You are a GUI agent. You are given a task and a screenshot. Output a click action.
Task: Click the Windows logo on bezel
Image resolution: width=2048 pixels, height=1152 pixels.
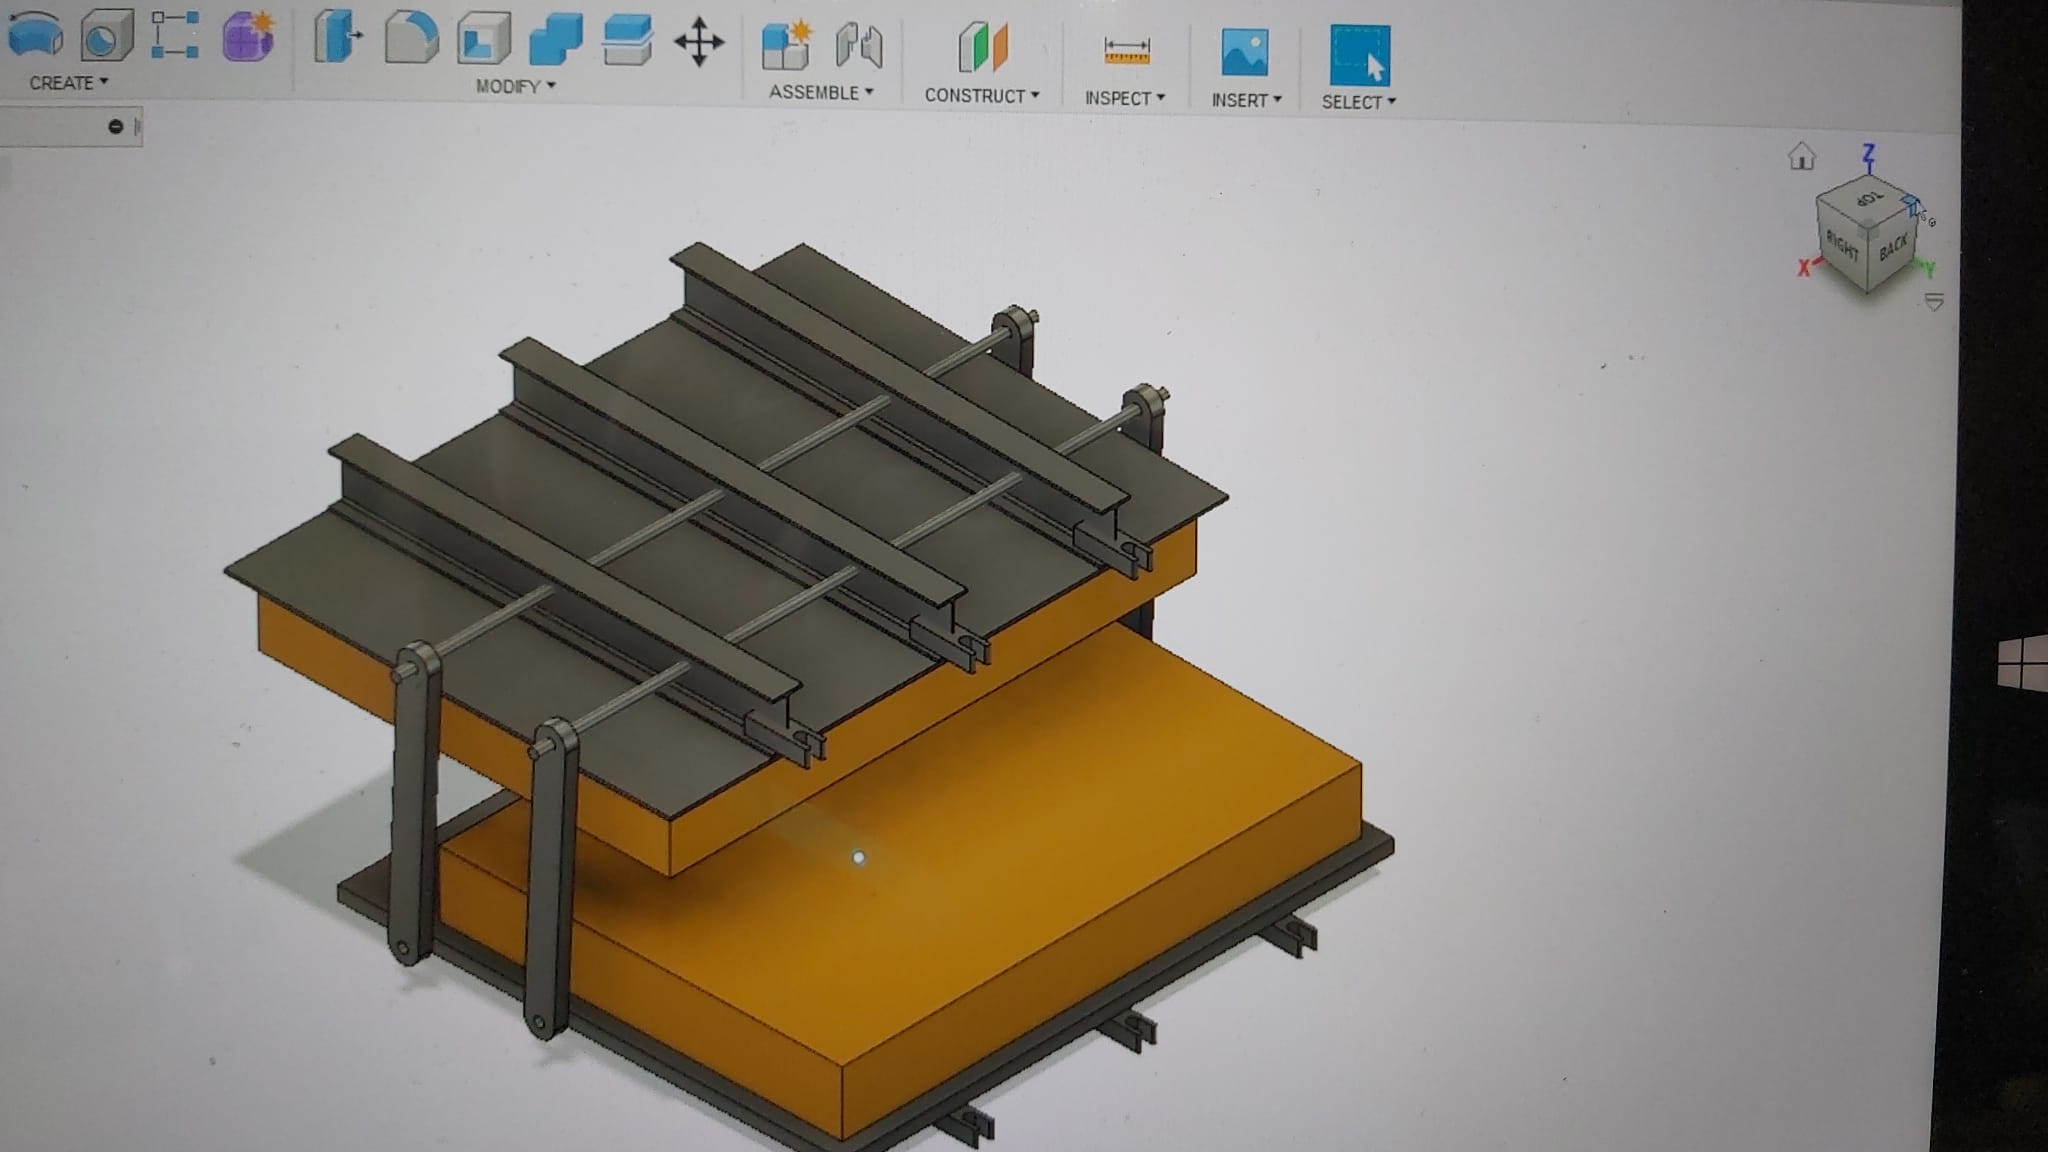pyautogui.click(x=2022, y=663)
